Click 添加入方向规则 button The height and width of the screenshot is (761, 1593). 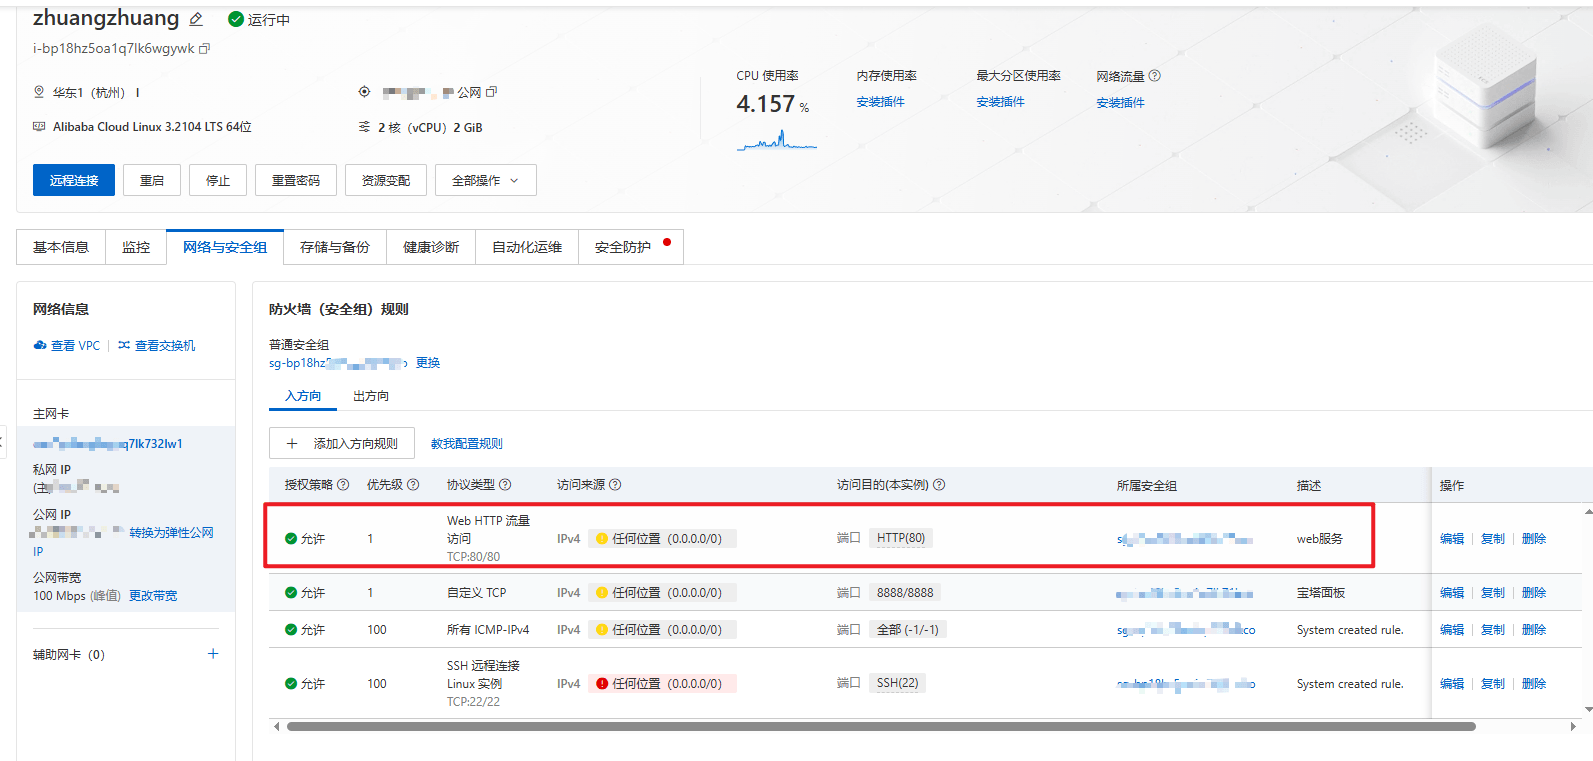click(342, 444)
